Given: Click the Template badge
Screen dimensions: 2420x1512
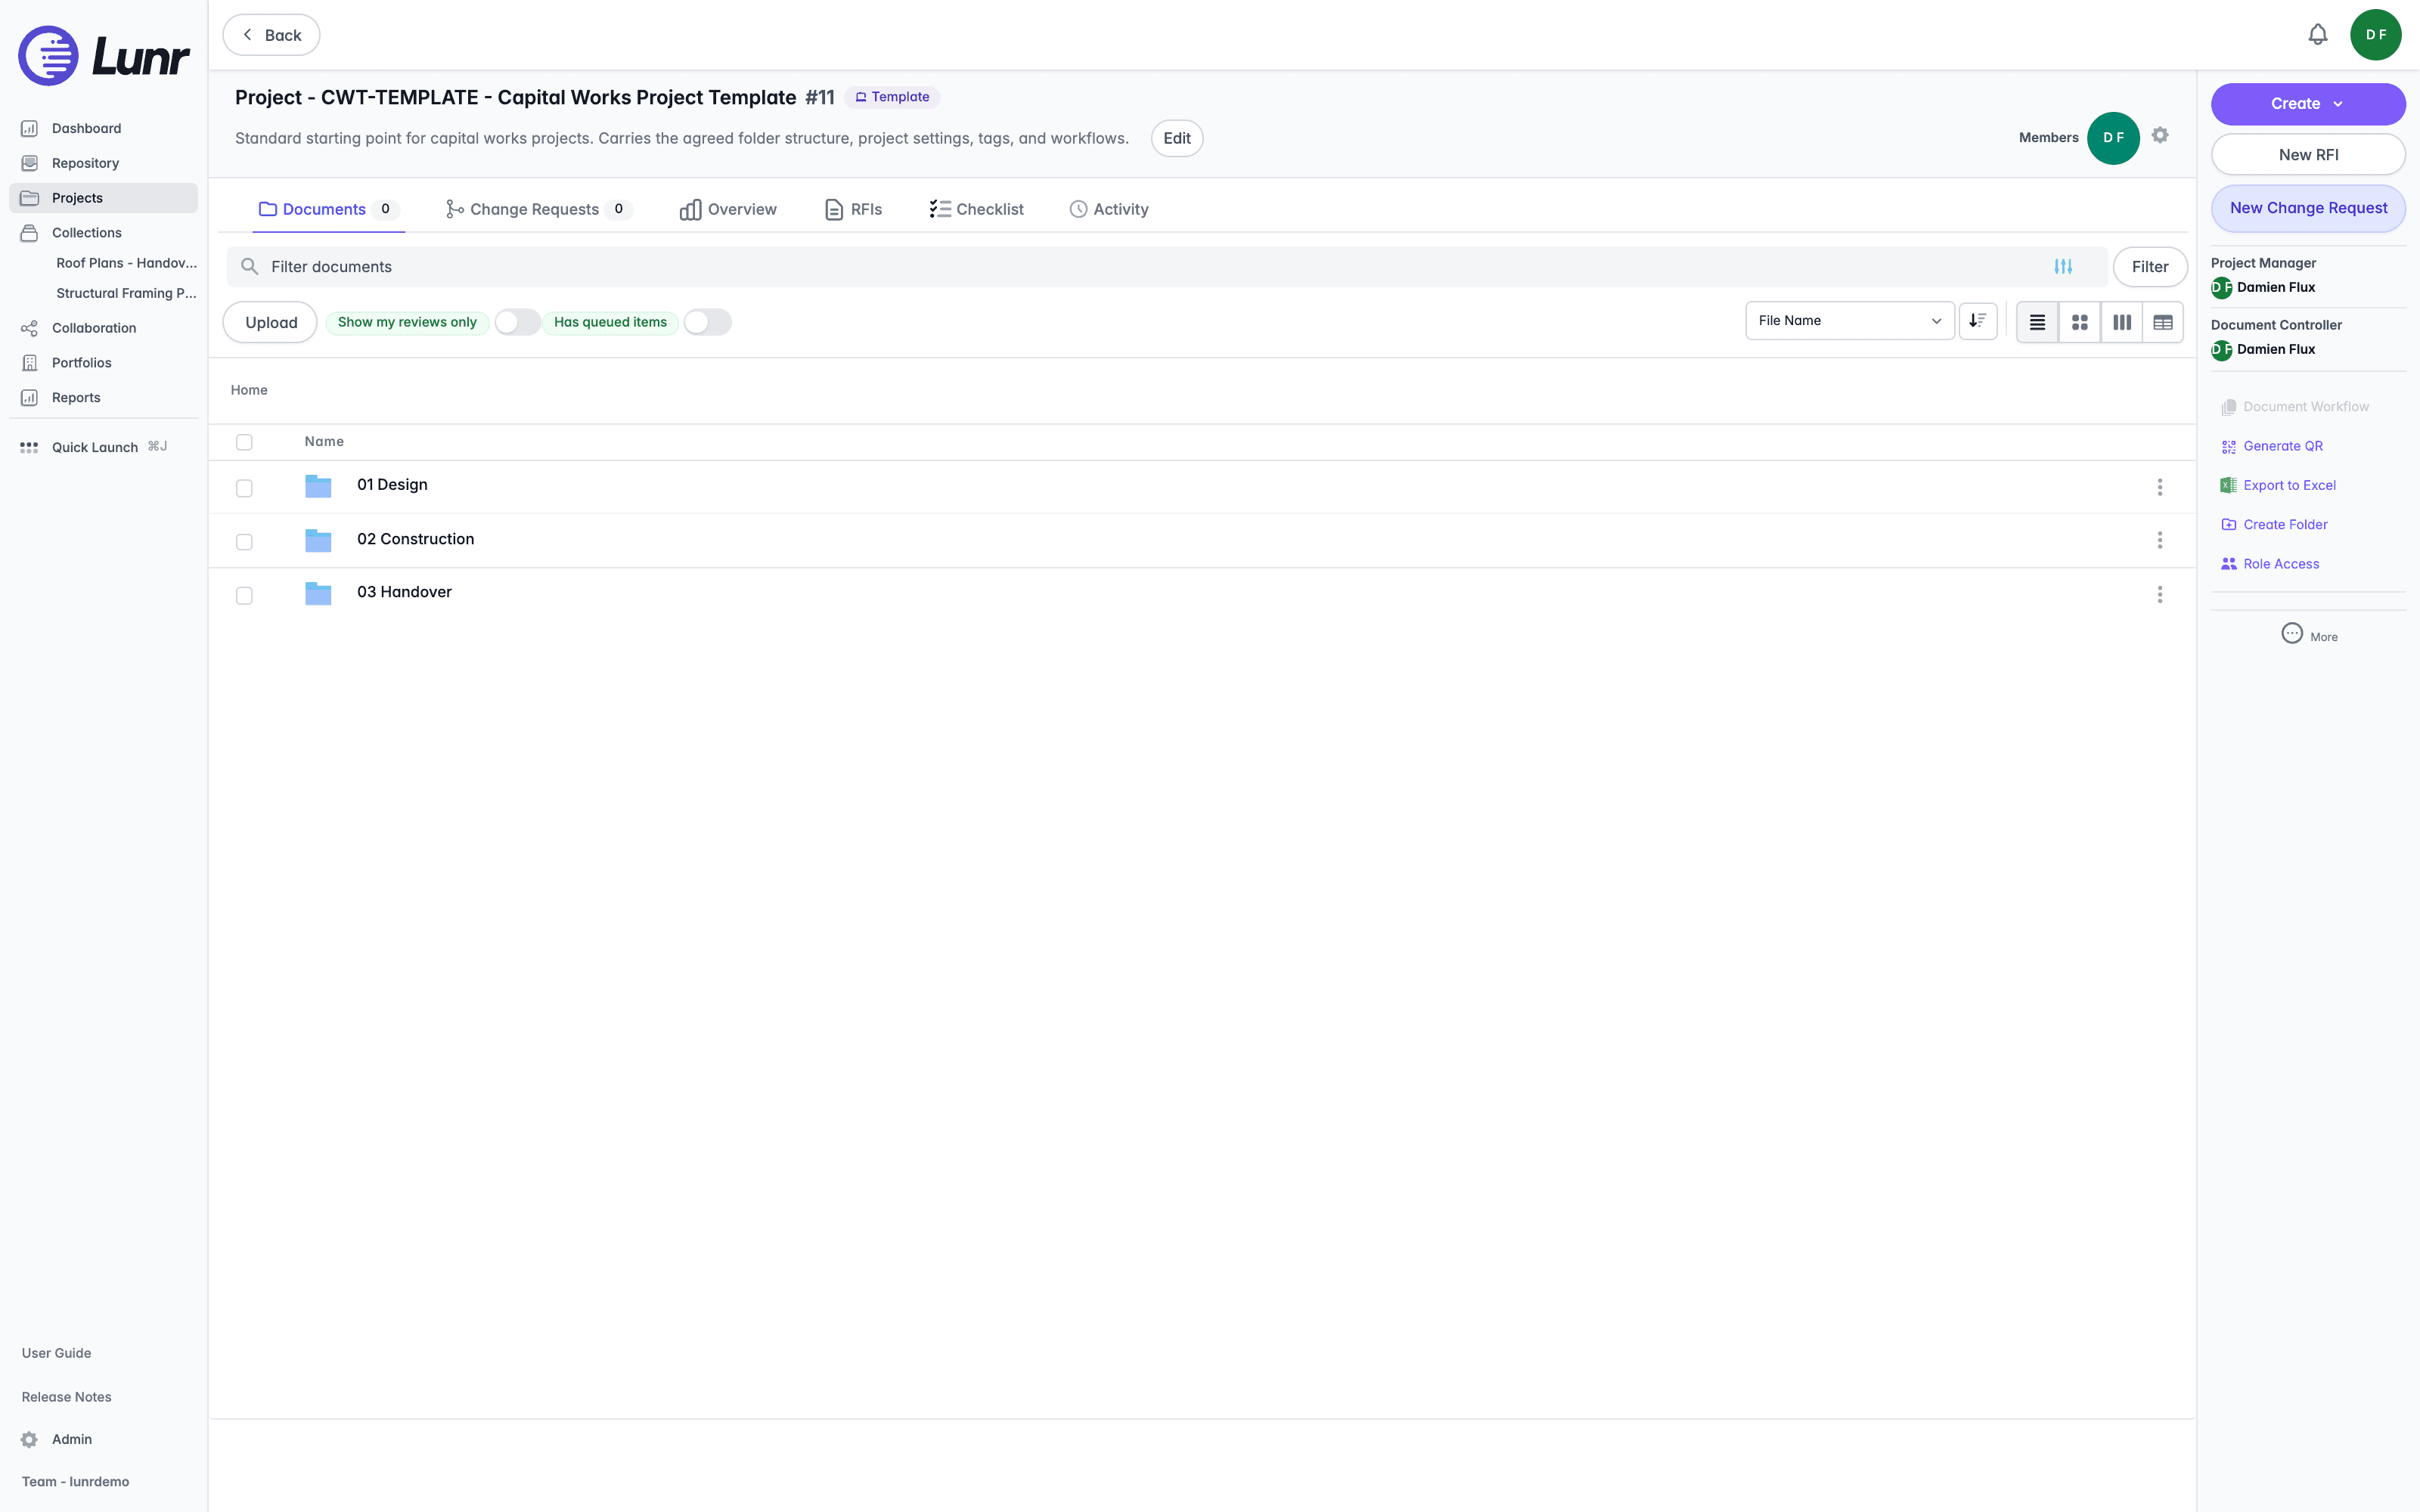Looking at the screenshot, I should click(x=892, y=97).
